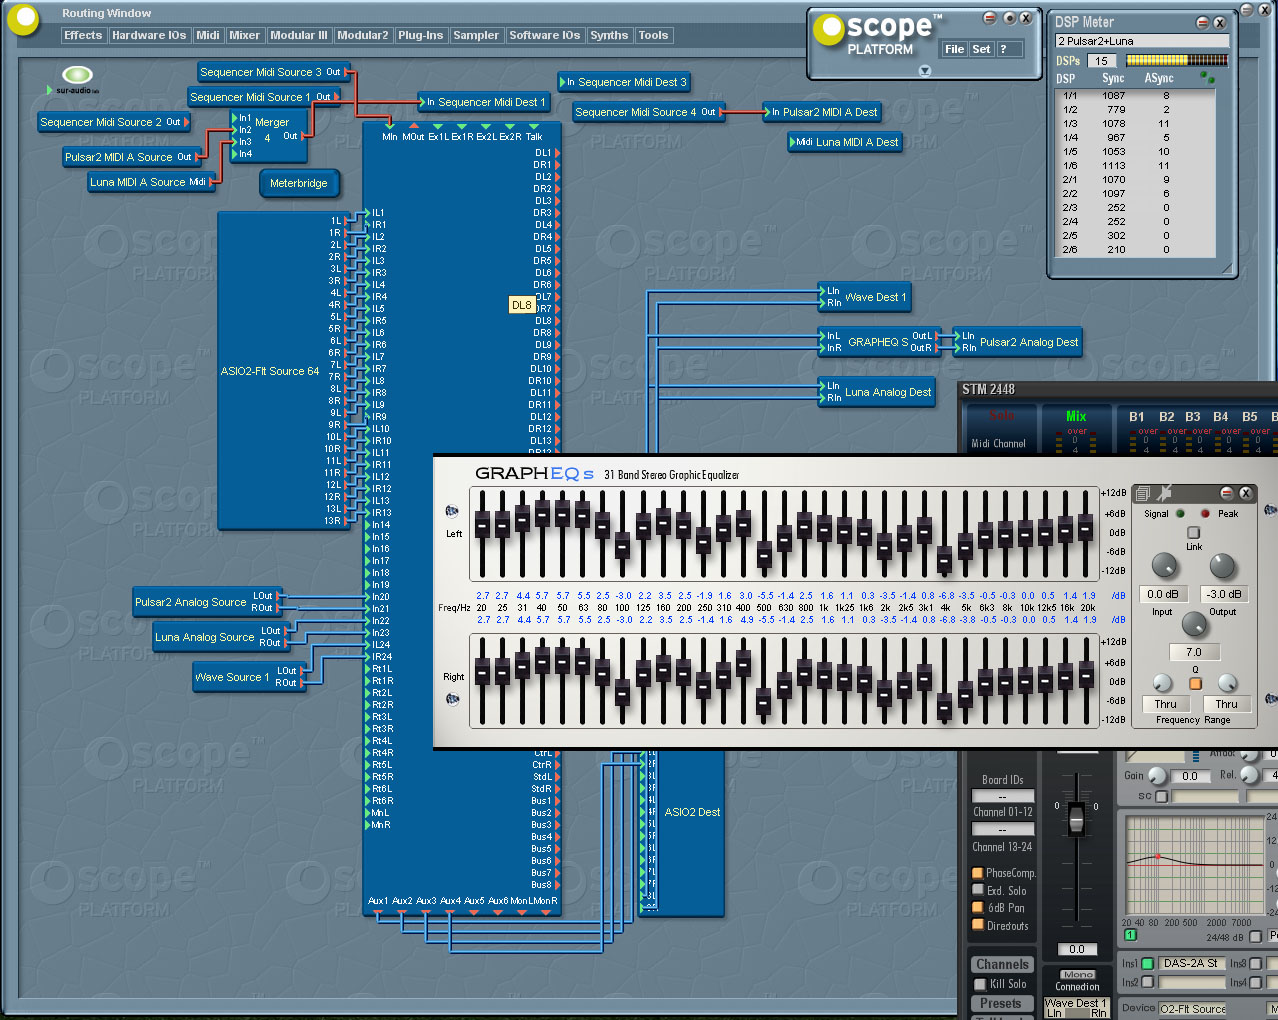Disable the PhaseComp. option
This screenshot has width=1278, height=1020.
[978, 873]
